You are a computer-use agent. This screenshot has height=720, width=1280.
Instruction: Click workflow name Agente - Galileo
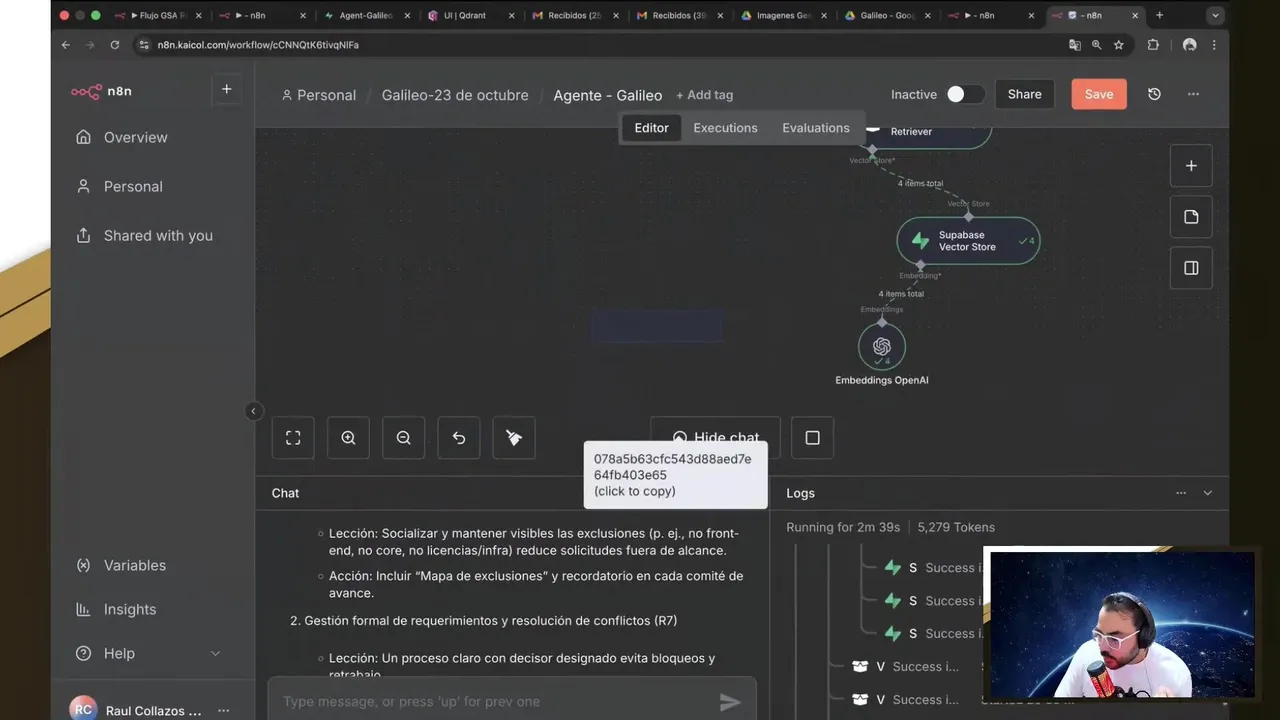(x=608, y=95)
